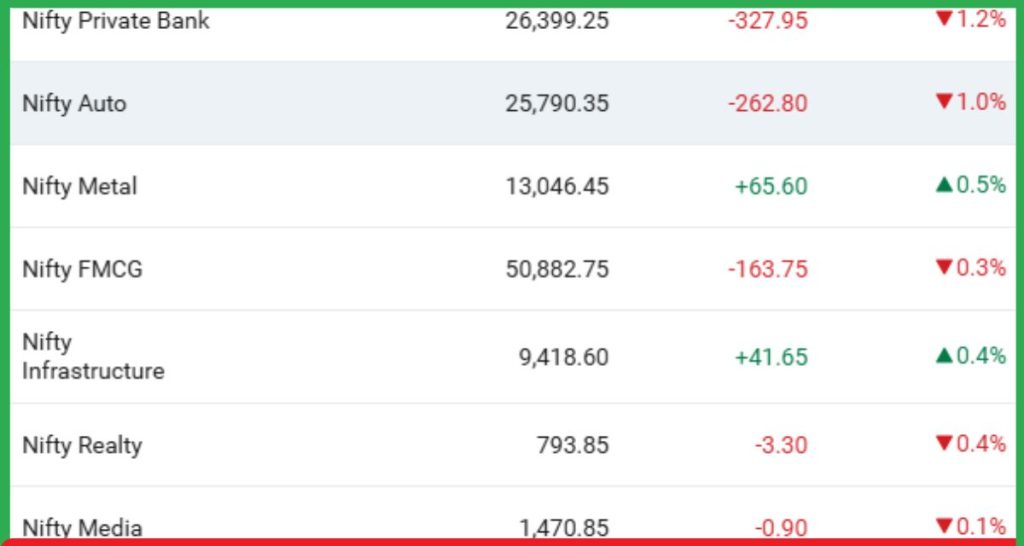
Task: Click the red down arrow for Nifty Realty
Action: point(944,444)
